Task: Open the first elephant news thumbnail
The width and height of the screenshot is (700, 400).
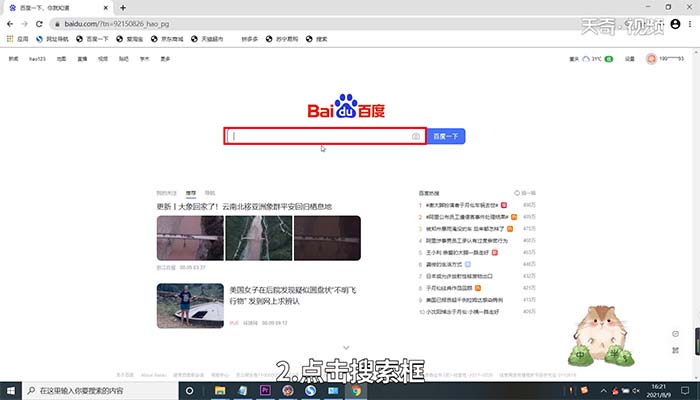Action: click(x=190, y=238)
